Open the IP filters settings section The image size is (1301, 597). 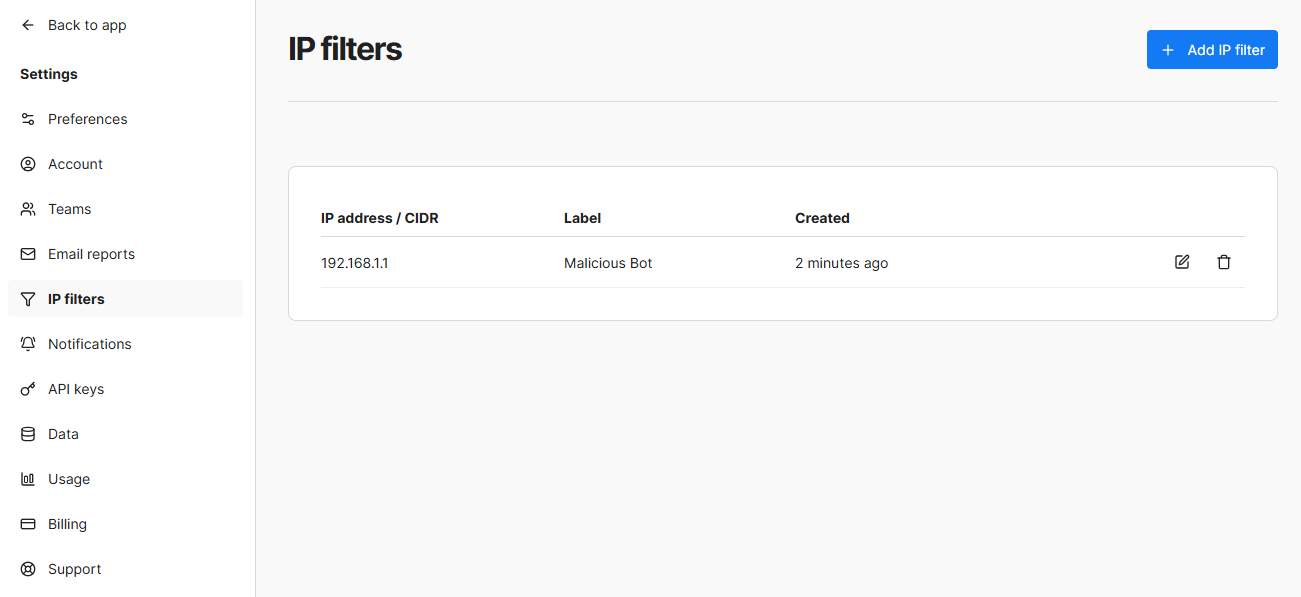point(76,299)
